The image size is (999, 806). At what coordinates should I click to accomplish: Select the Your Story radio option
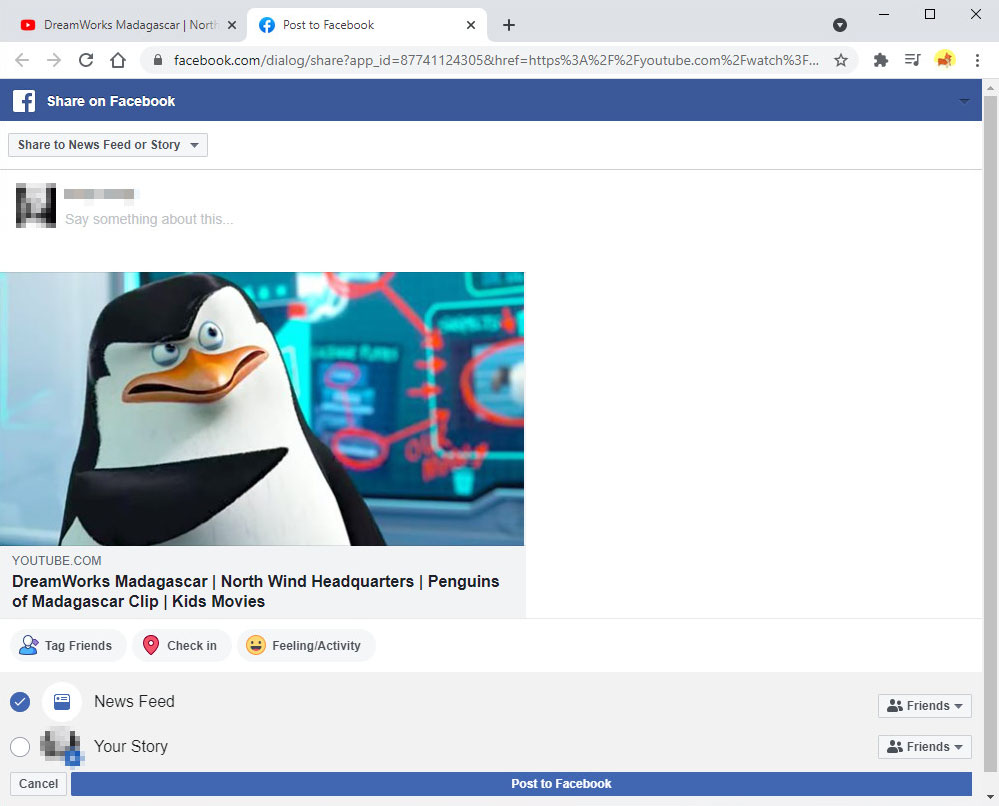[x=20, y=746]
